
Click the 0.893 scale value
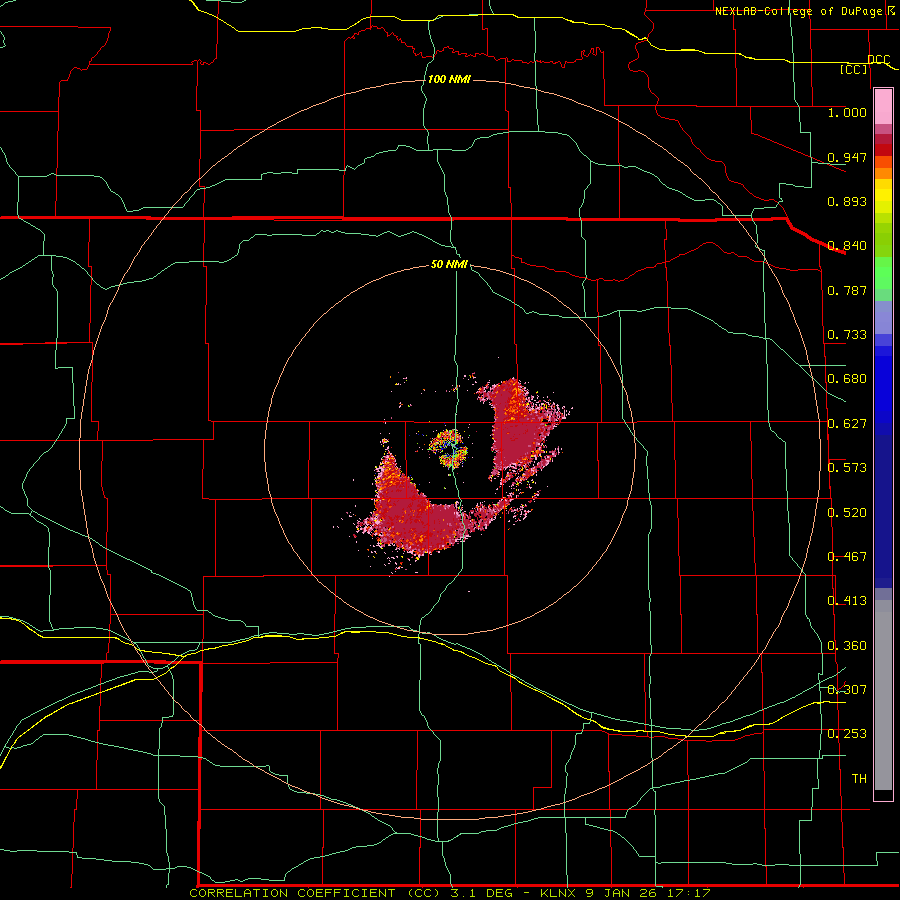pyautogui.click(x=847, y=201)
